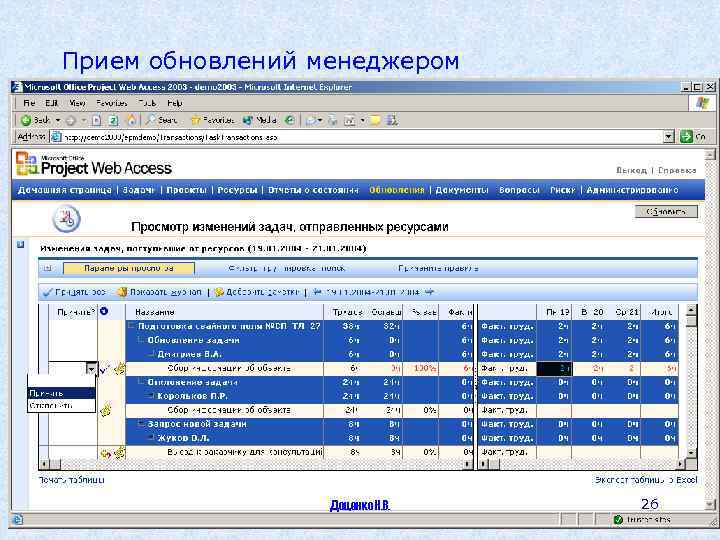Viewport: 720px width, 540px height.
Task: Click the Print icon in IE toolbar
Action: click(x=332, y=121)
